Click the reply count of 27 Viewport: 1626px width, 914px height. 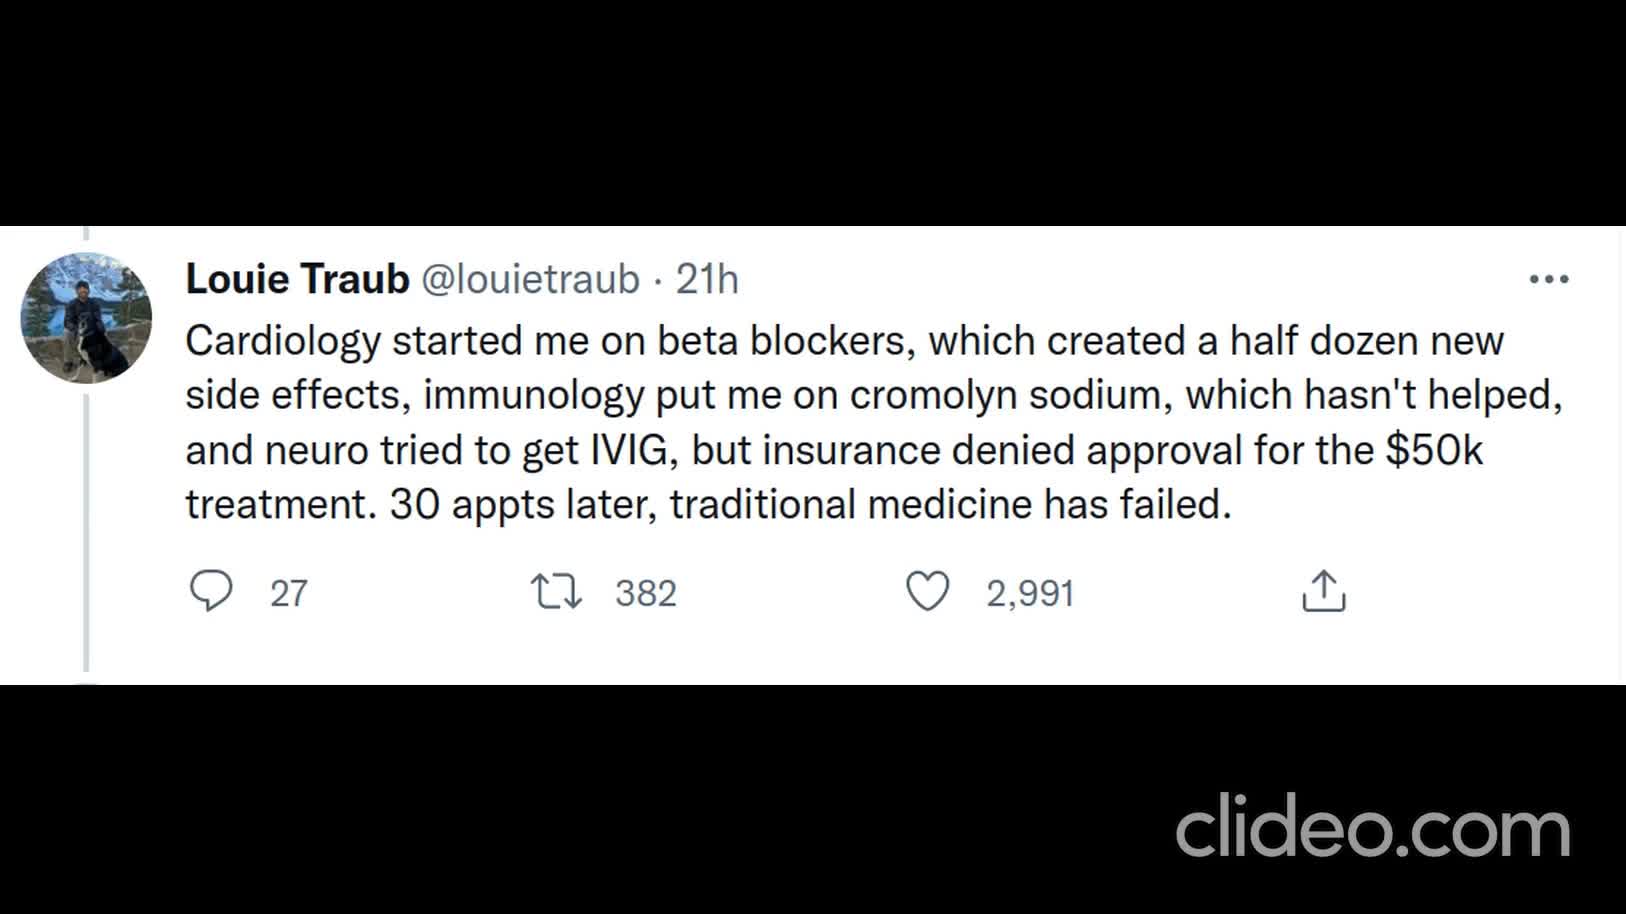coord(289,593)
